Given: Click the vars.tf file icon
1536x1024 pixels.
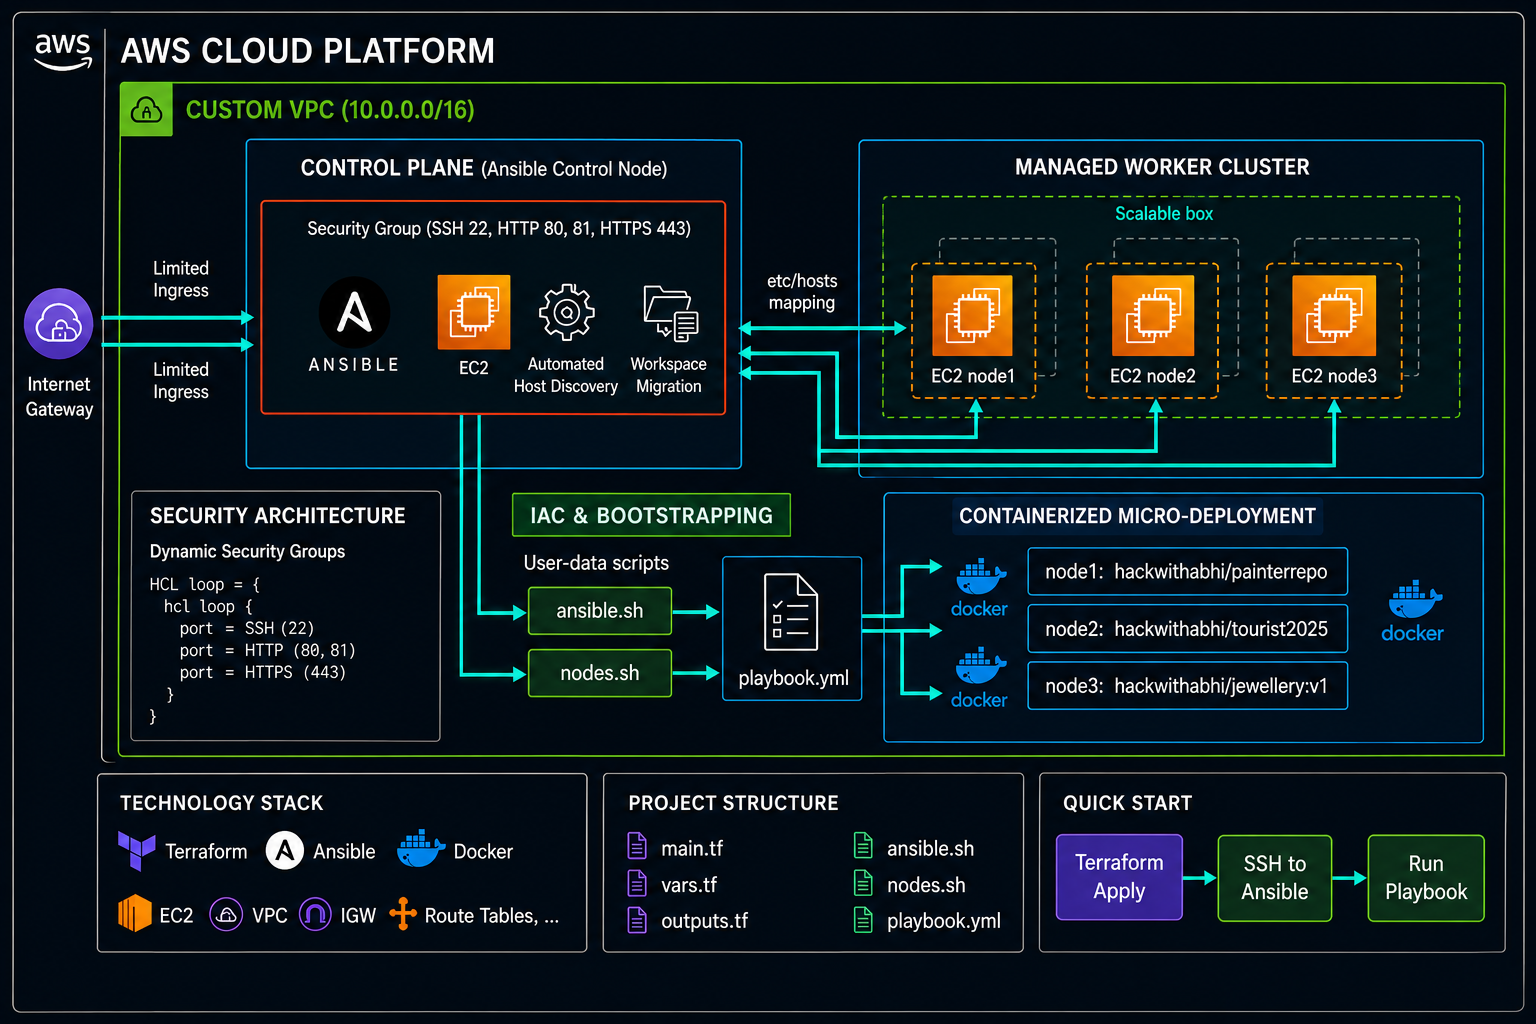Looking at the screenshot, I should [637, 883].
